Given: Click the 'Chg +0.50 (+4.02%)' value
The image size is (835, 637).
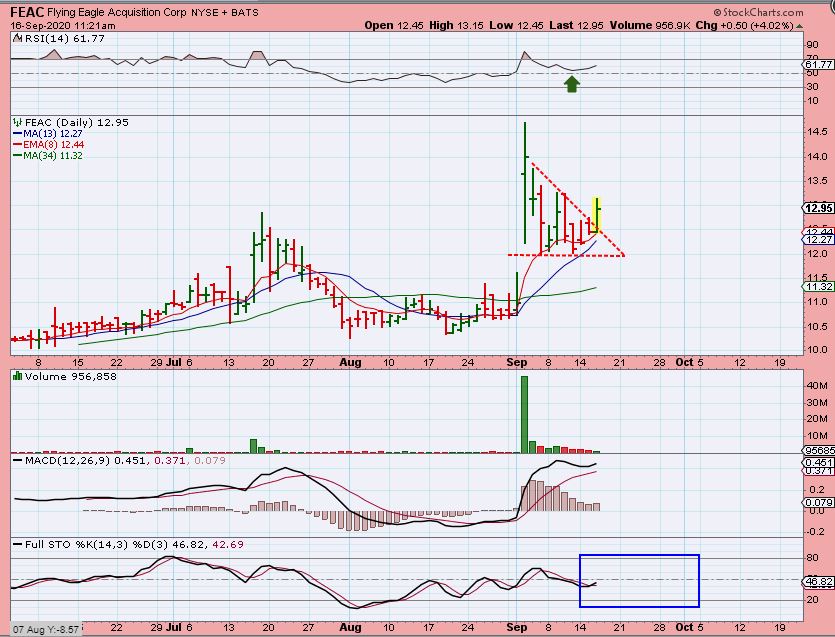Looking at the screenshot, I should [x=746, y=26].
